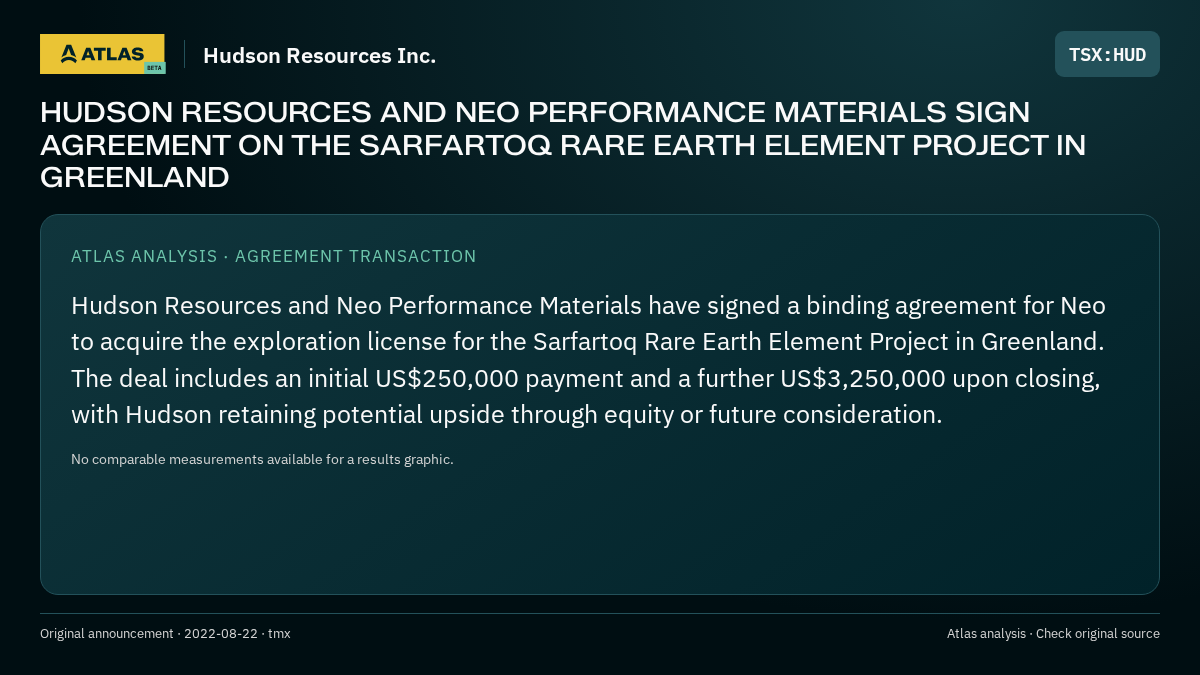Image resolution: width=1200 pixels, height=675 pixels.
Task: Click 'Atlas analysis · Check original source' footer text
Action: (x=1053, y=634)
